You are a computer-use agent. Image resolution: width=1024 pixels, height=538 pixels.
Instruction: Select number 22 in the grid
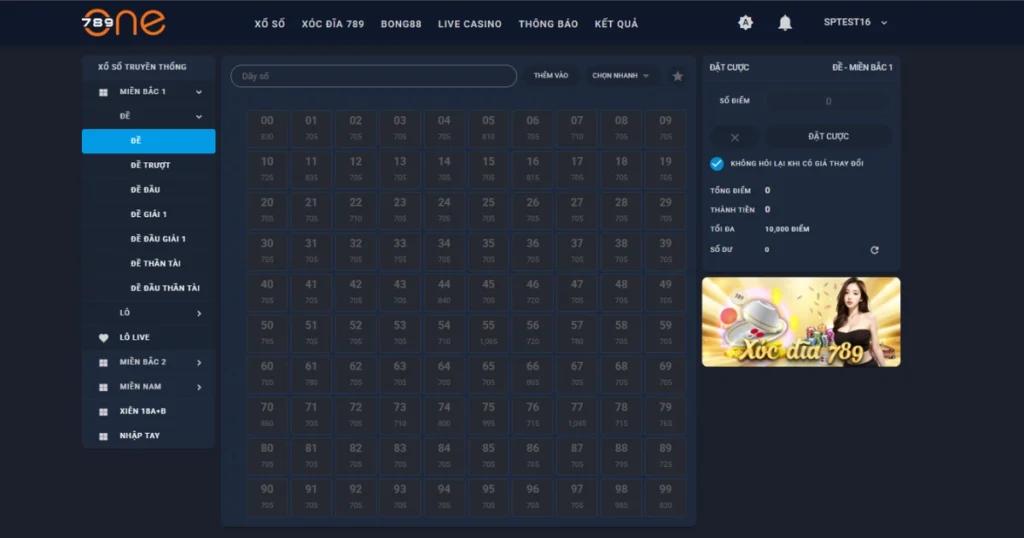click(x=355, y=210)
